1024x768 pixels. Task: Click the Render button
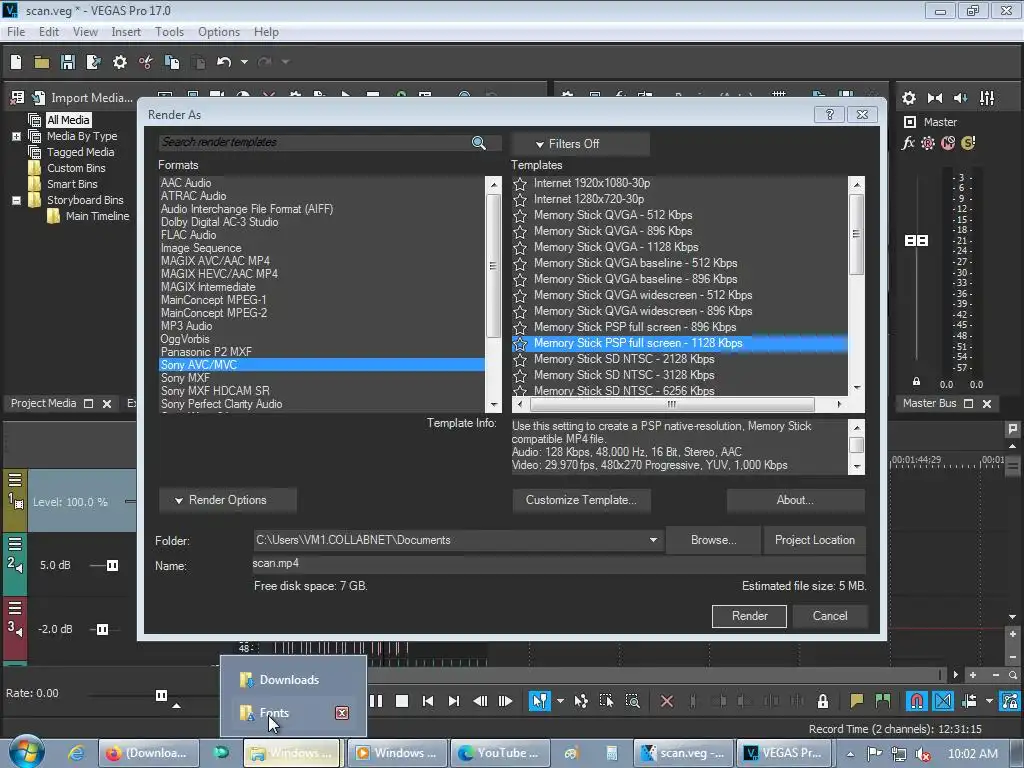(749, 616)
